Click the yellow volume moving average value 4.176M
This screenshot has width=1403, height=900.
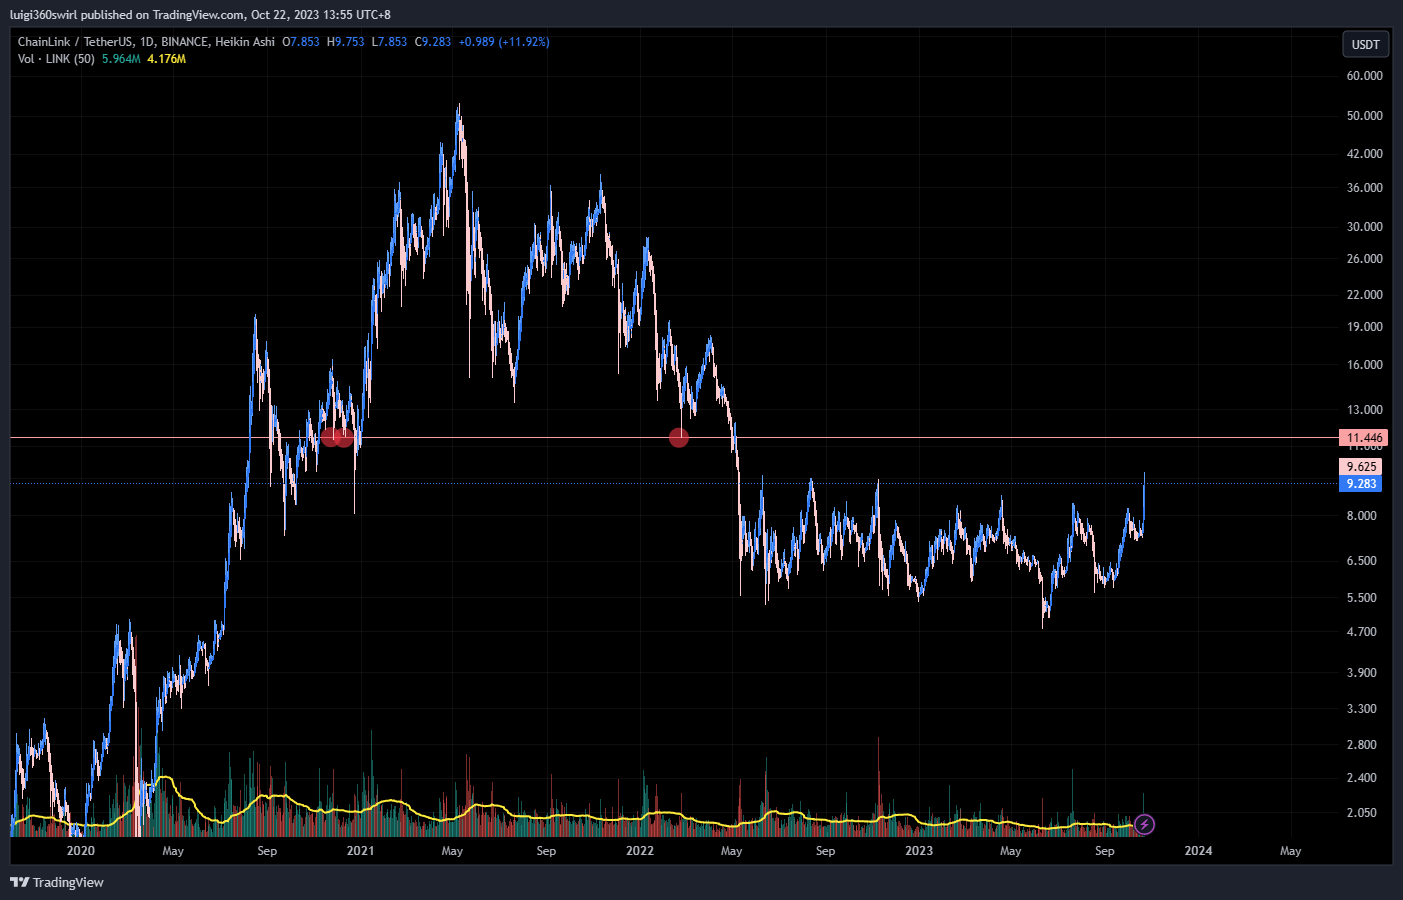point(166,59)
